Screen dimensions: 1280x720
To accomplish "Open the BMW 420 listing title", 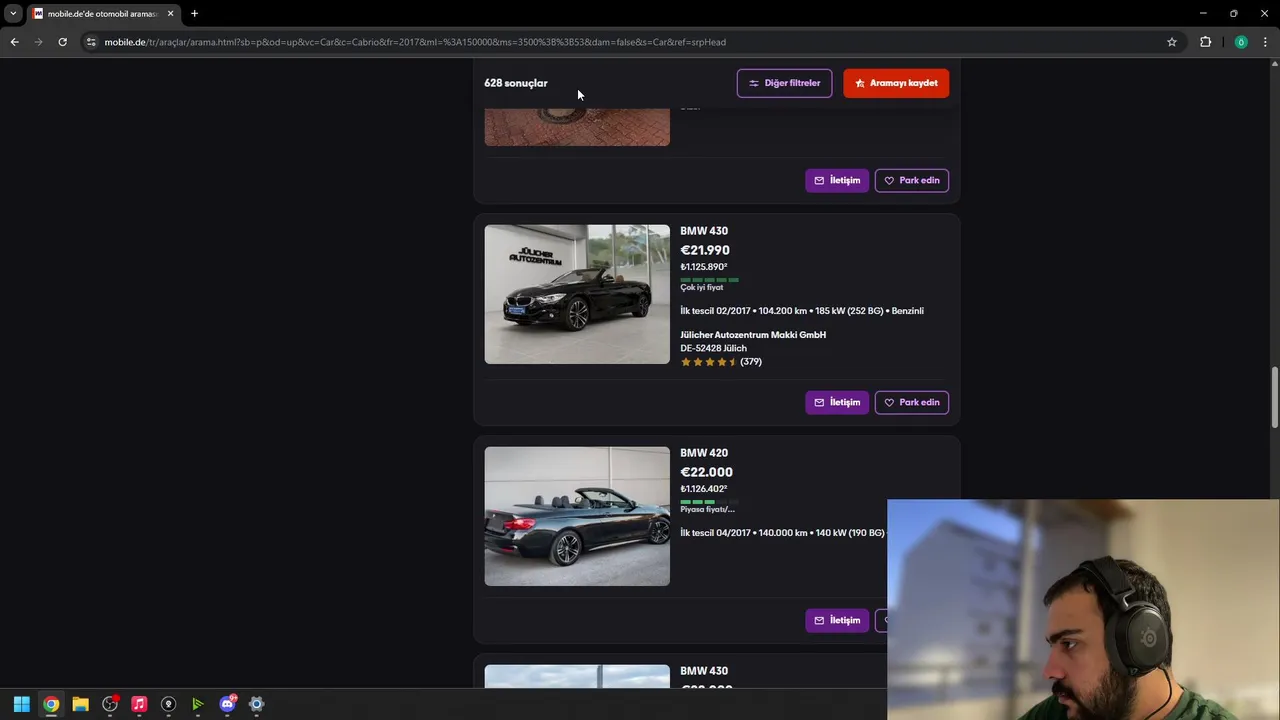I will 704,453.
